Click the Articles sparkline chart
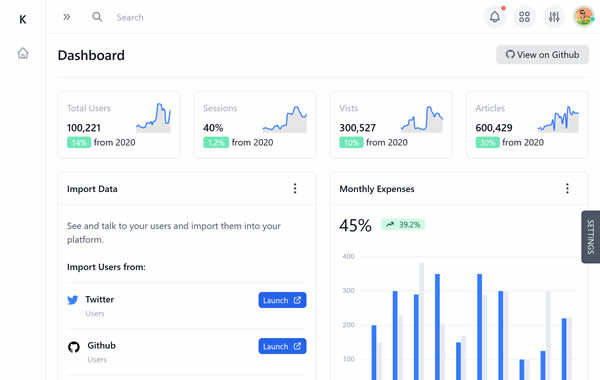 point(558,119)
